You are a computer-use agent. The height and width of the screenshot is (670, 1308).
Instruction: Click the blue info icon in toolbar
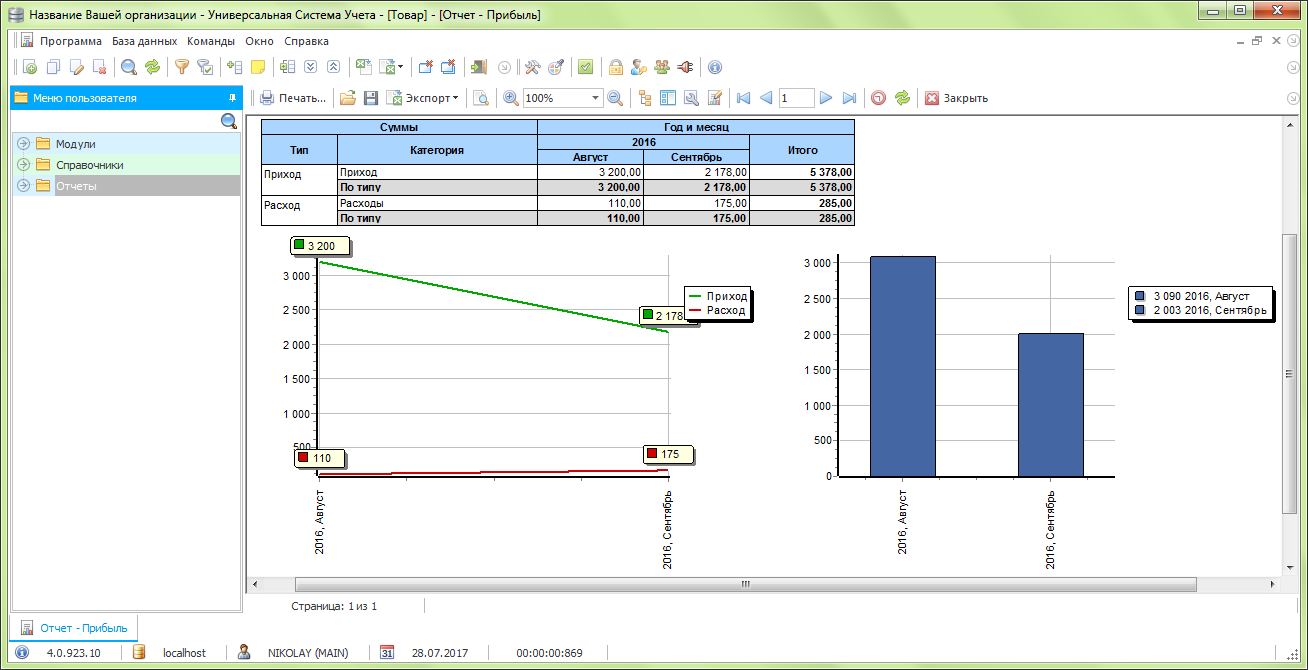coord(715,67)
